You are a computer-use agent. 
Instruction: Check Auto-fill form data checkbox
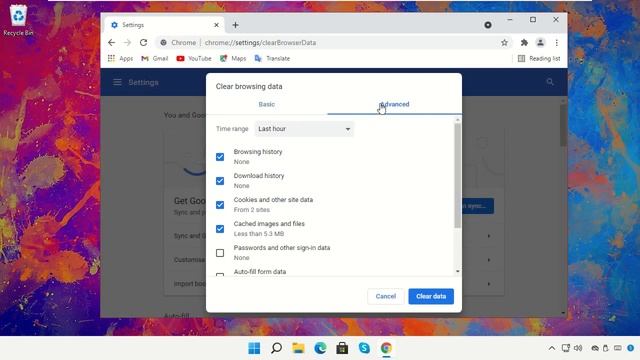(220, 275)
